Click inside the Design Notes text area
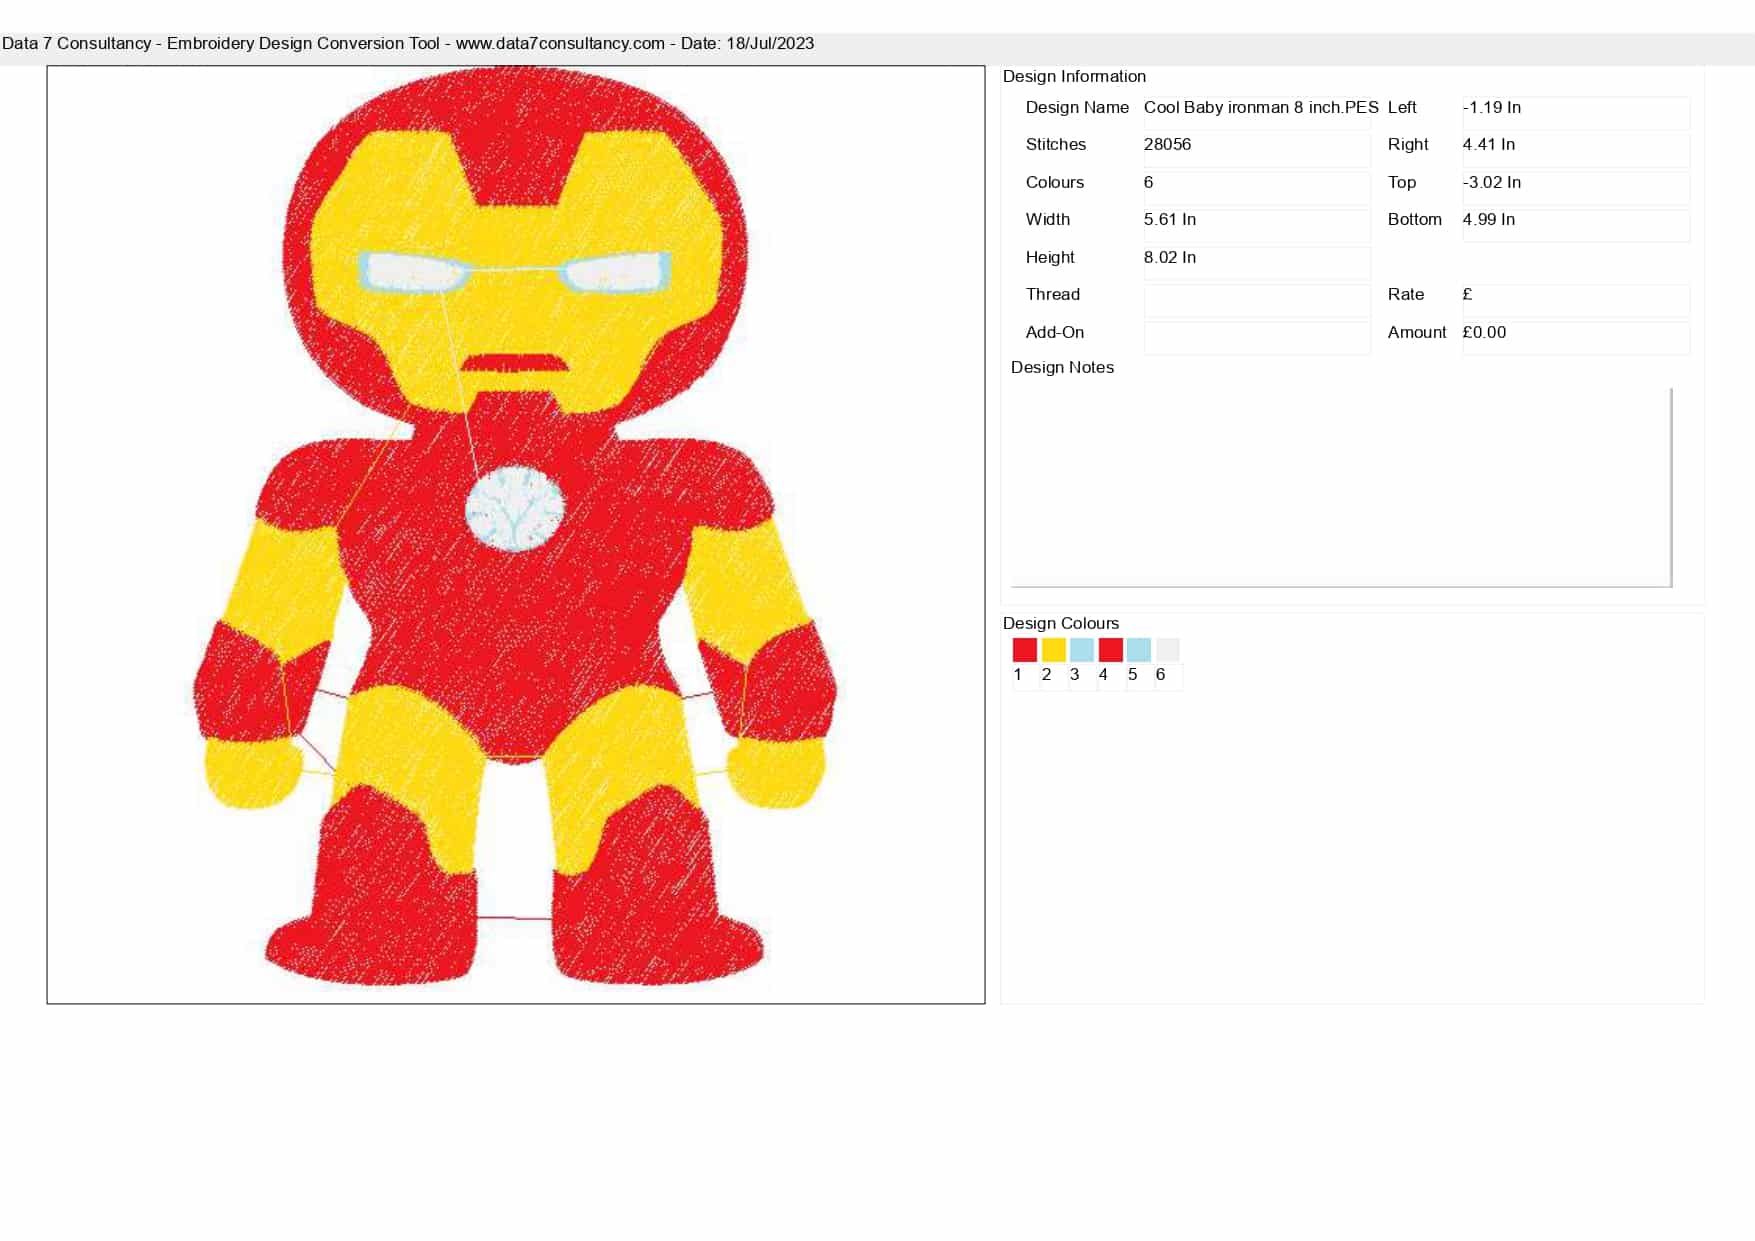 1341,487
